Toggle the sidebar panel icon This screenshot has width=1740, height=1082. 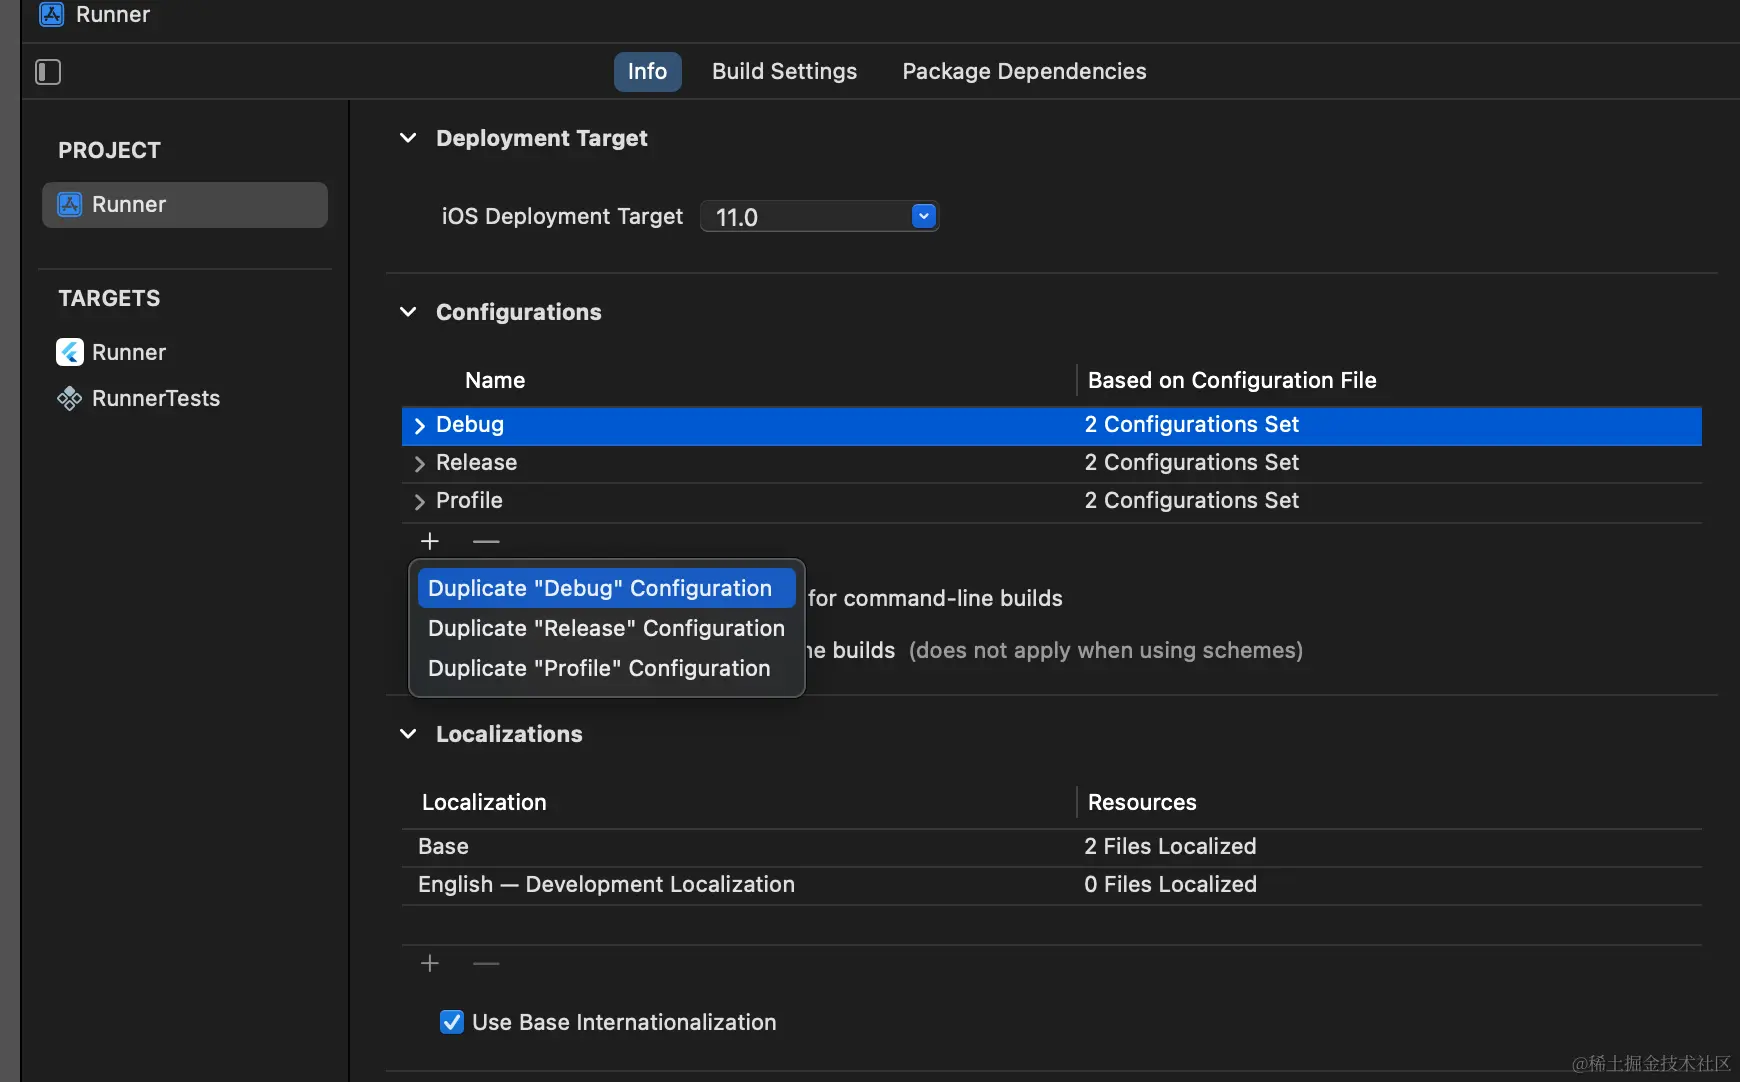pos(48,72)
